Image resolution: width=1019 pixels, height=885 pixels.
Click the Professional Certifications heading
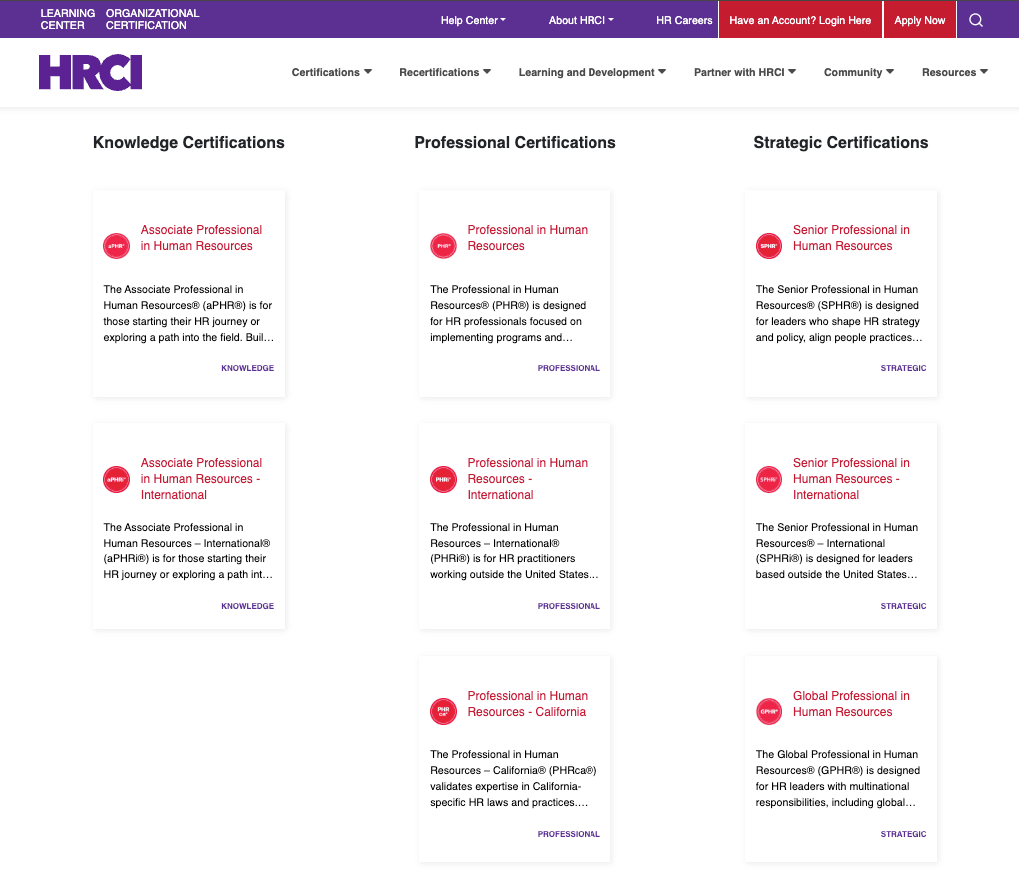[515, 142]
